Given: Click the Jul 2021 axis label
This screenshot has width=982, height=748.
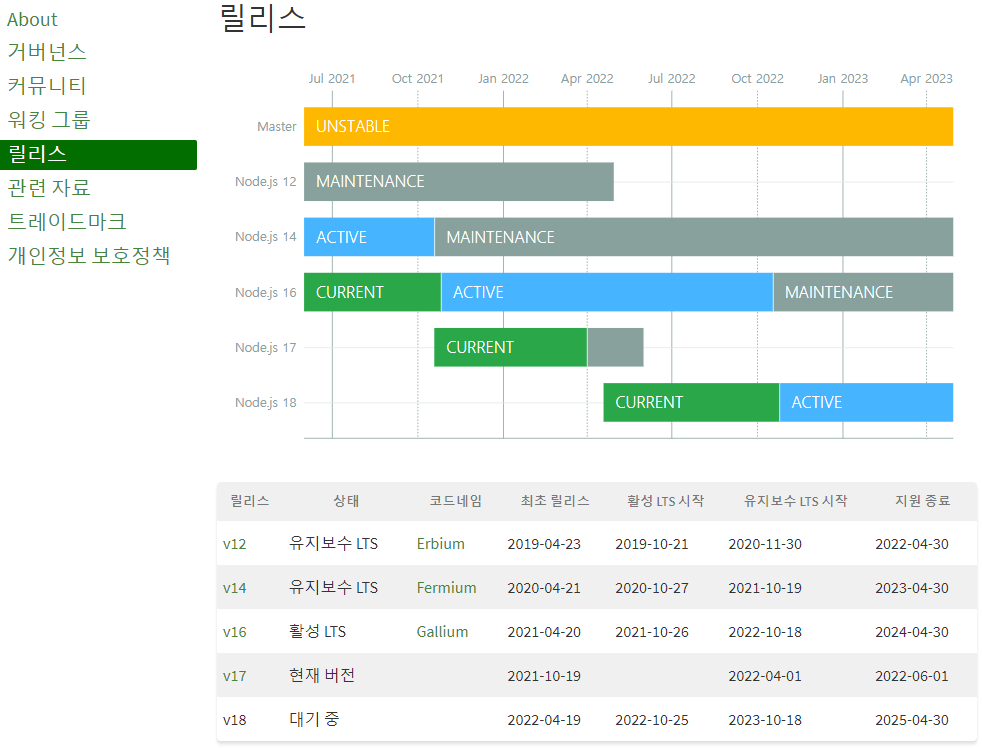Looking at the screenshot, I should pyautogui.click(x=331, y=78).
